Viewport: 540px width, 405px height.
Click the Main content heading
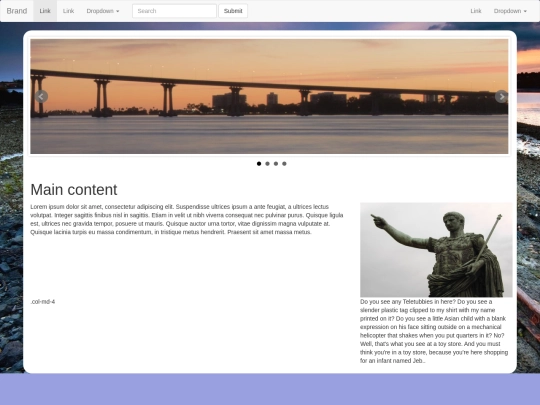[x=74, y=190]
